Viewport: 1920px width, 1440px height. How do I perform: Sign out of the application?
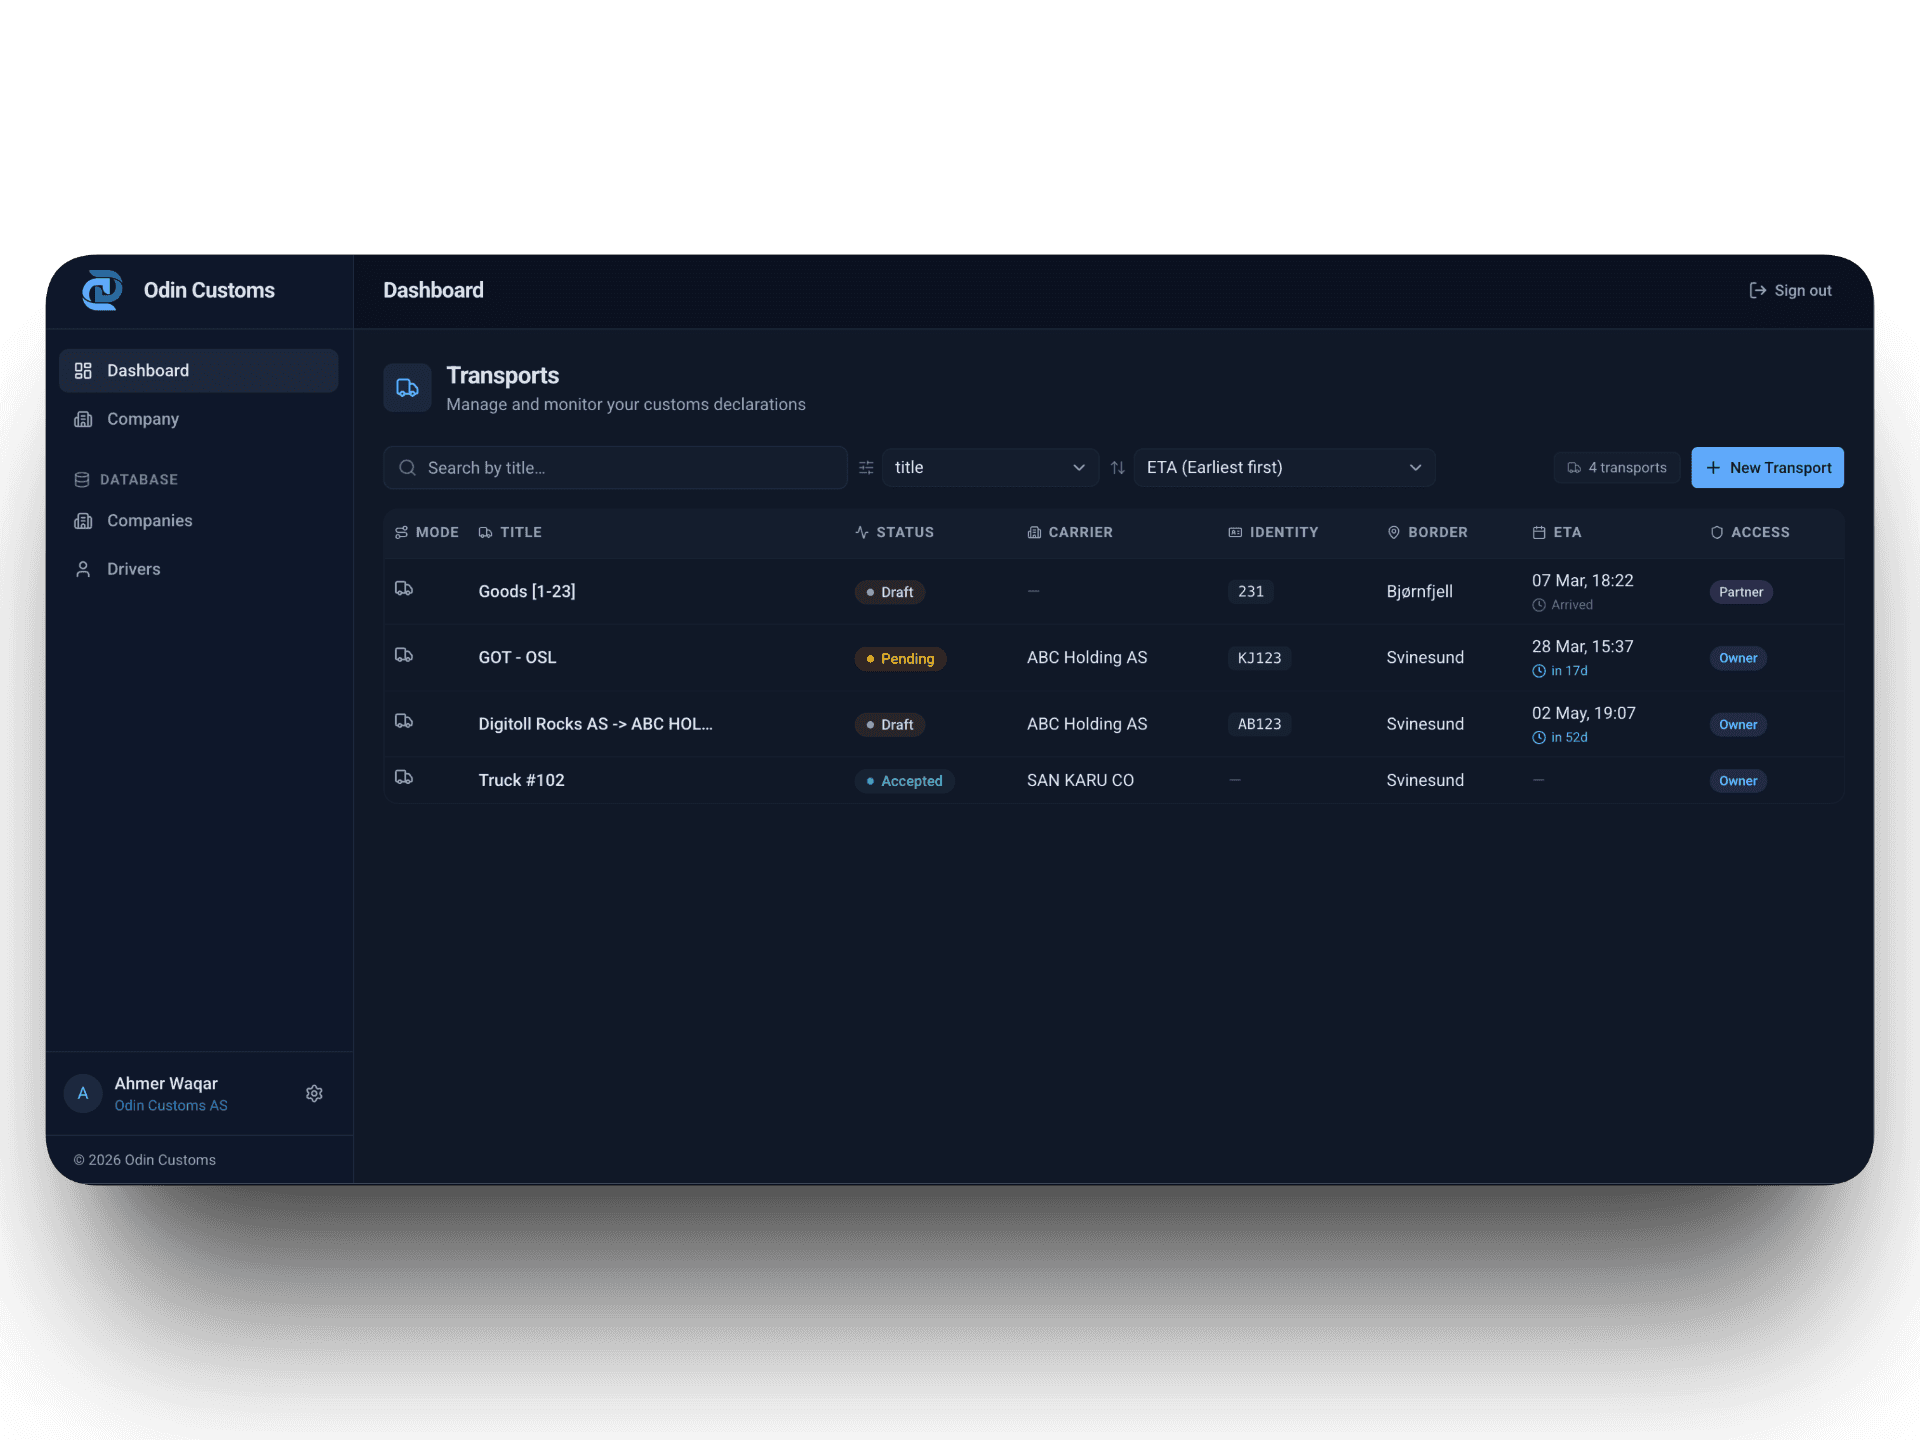pos(1790,290)
